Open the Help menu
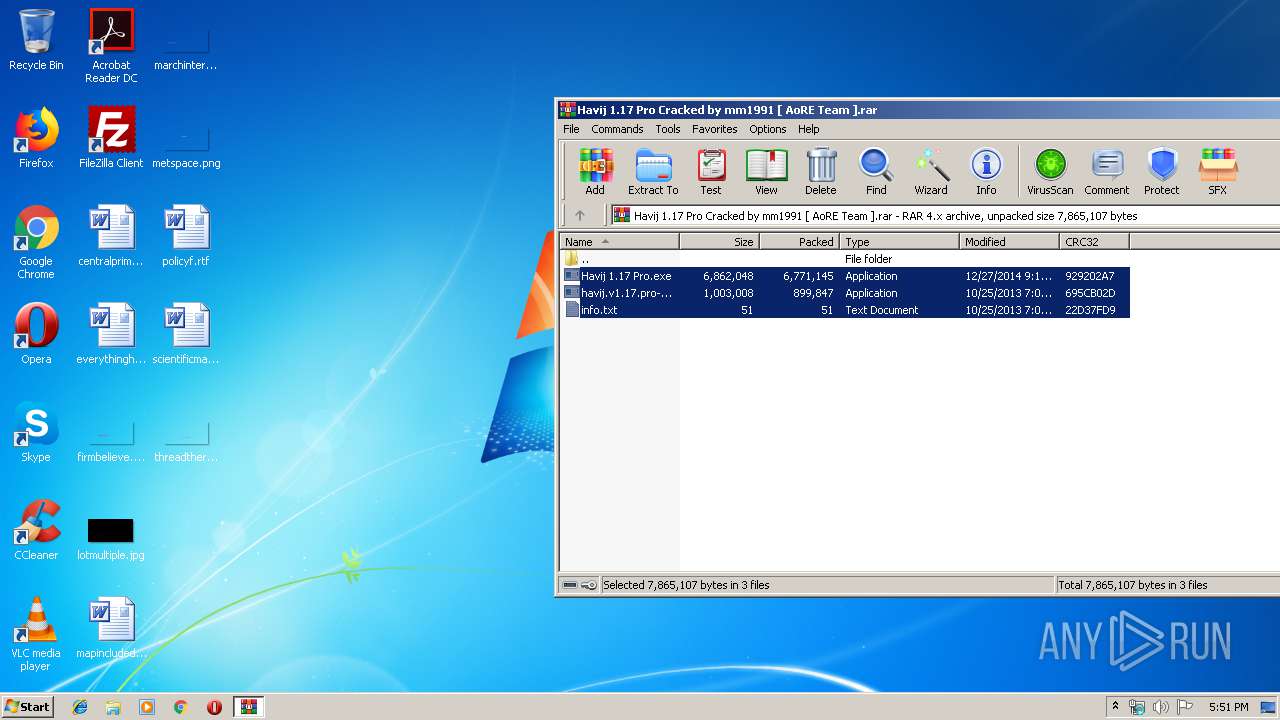The image size is (1280, 720). [x=809, y=129]
